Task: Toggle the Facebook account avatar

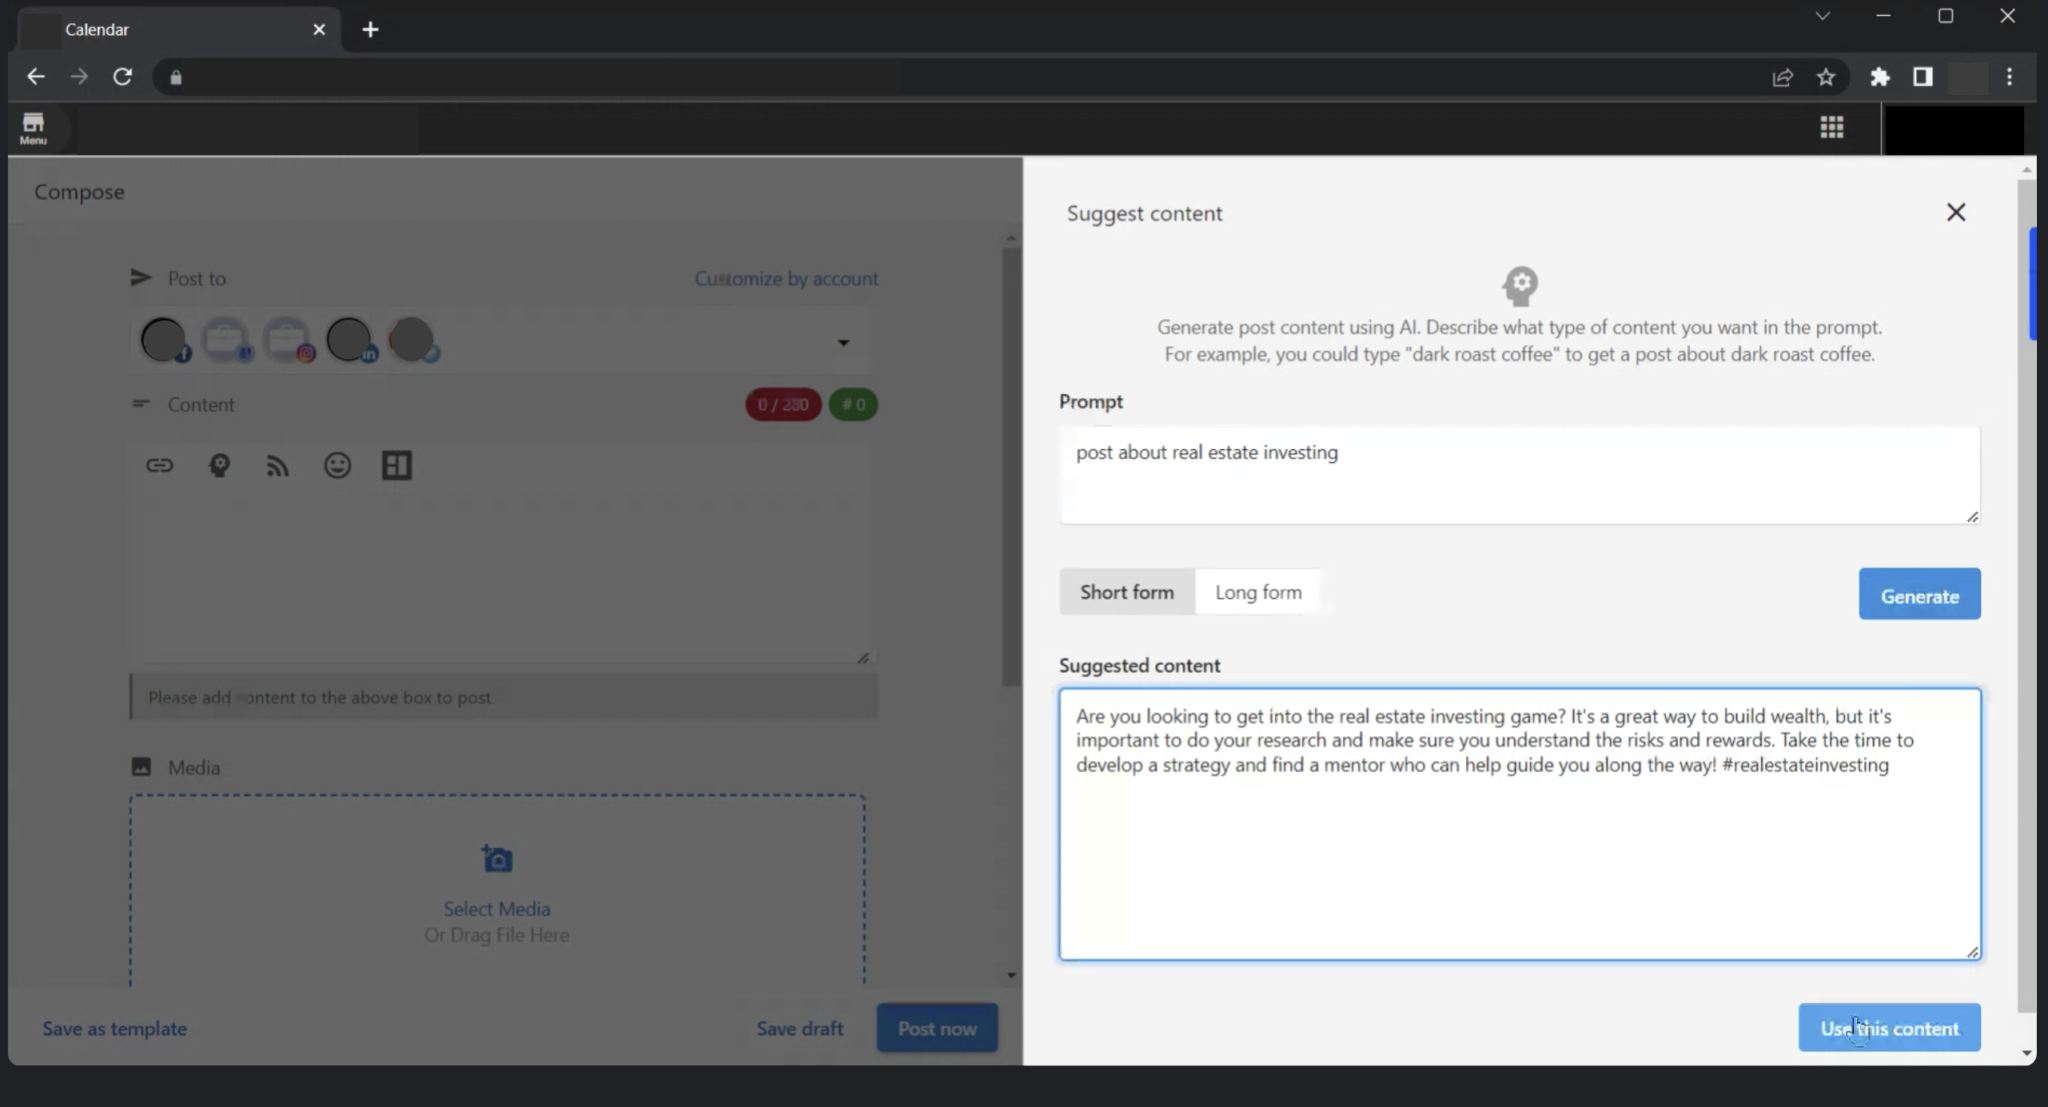Action: tap(164, 340)
